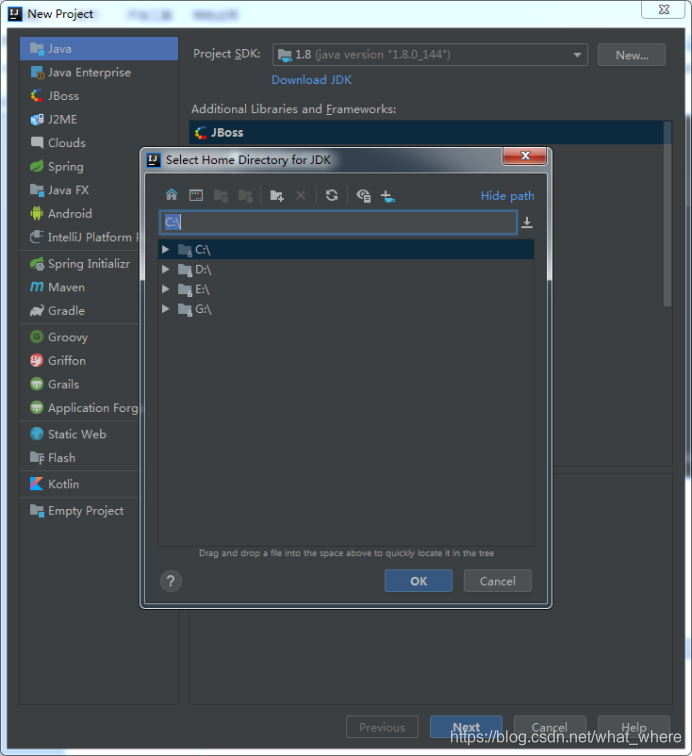Select J2ME project type
Screen dimensions: 692x756
pos(99,119)
